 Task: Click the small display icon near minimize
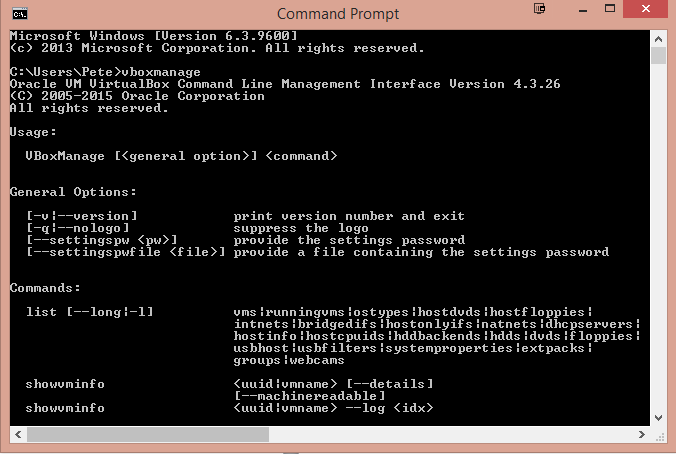pos(539,9)
